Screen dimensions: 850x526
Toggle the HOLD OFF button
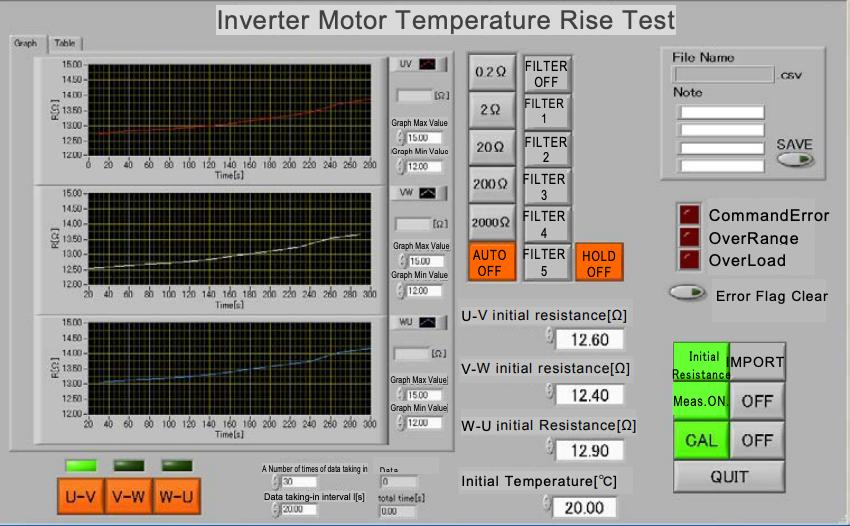coord(598,262)
